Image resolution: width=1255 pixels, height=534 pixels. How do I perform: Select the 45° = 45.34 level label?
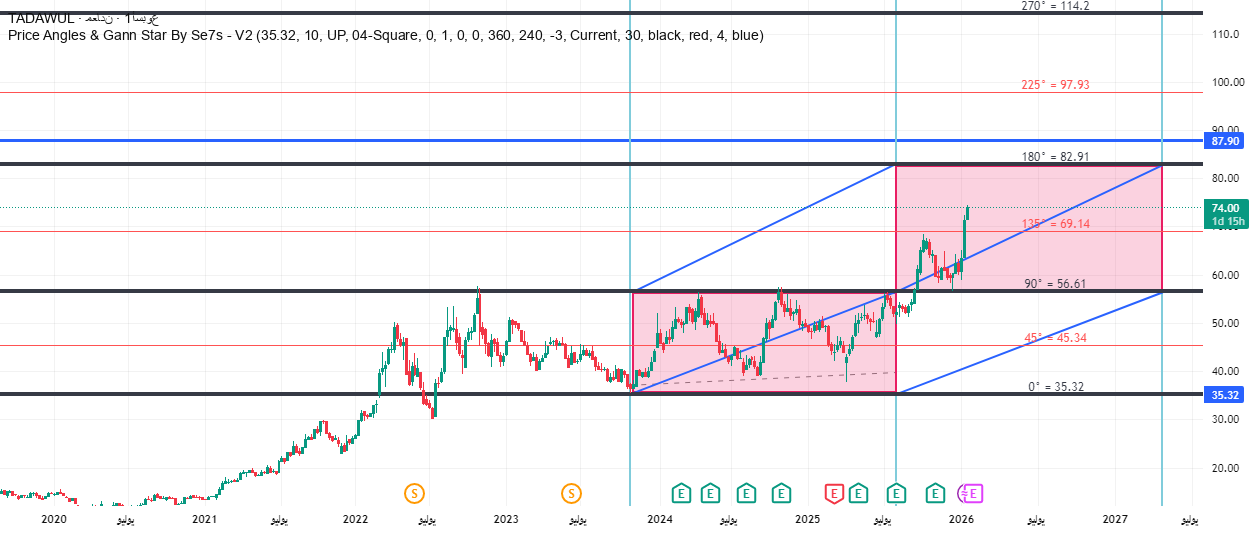pos(1054,338)
